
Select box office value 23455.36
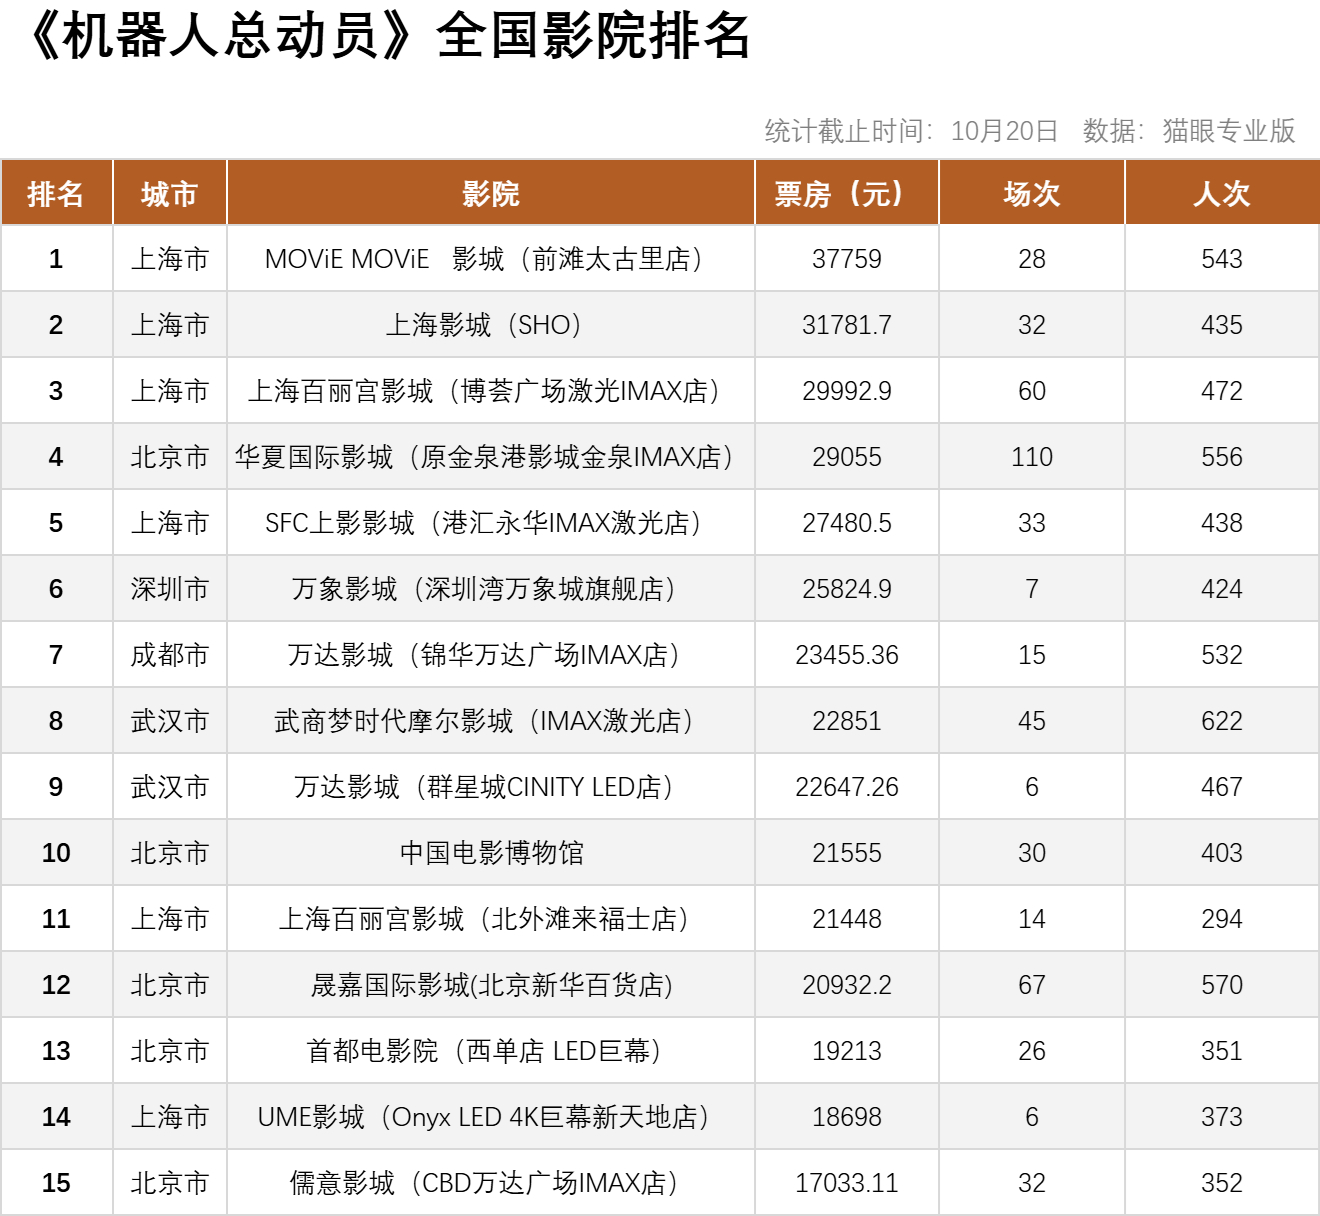point(846,655)
